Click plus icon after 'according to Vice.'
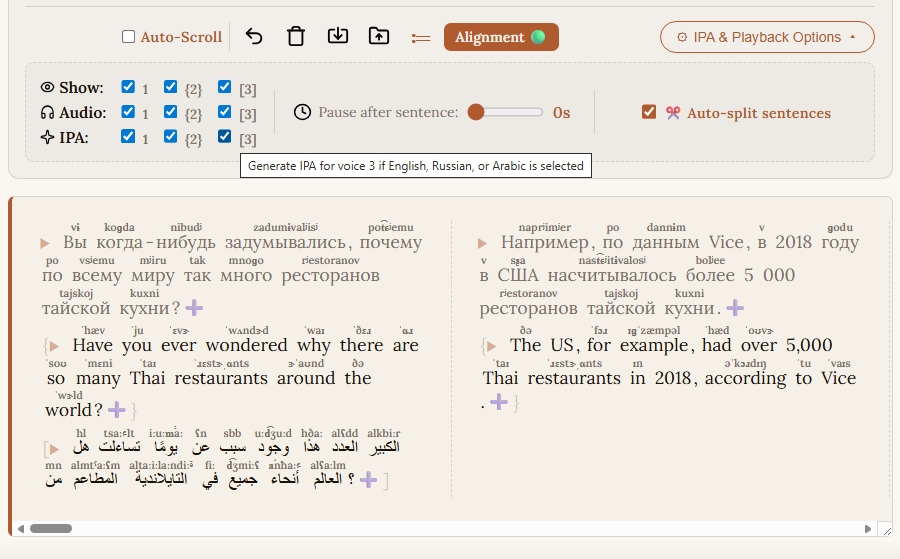Image resolution: width=900 pixels, height=559 pixels. pyautogui.click(x=499, y=402)
